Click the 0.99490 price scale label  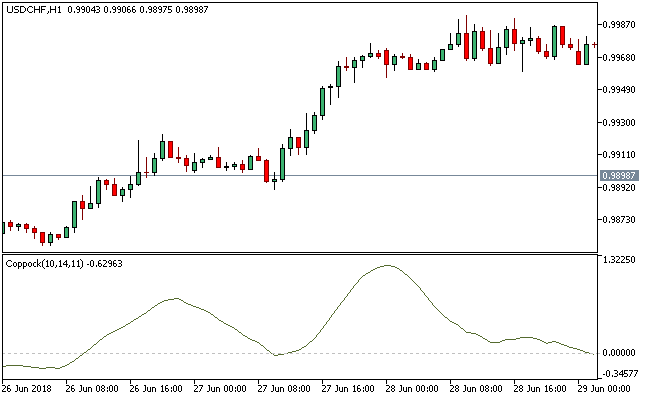(x=621, y=90)
